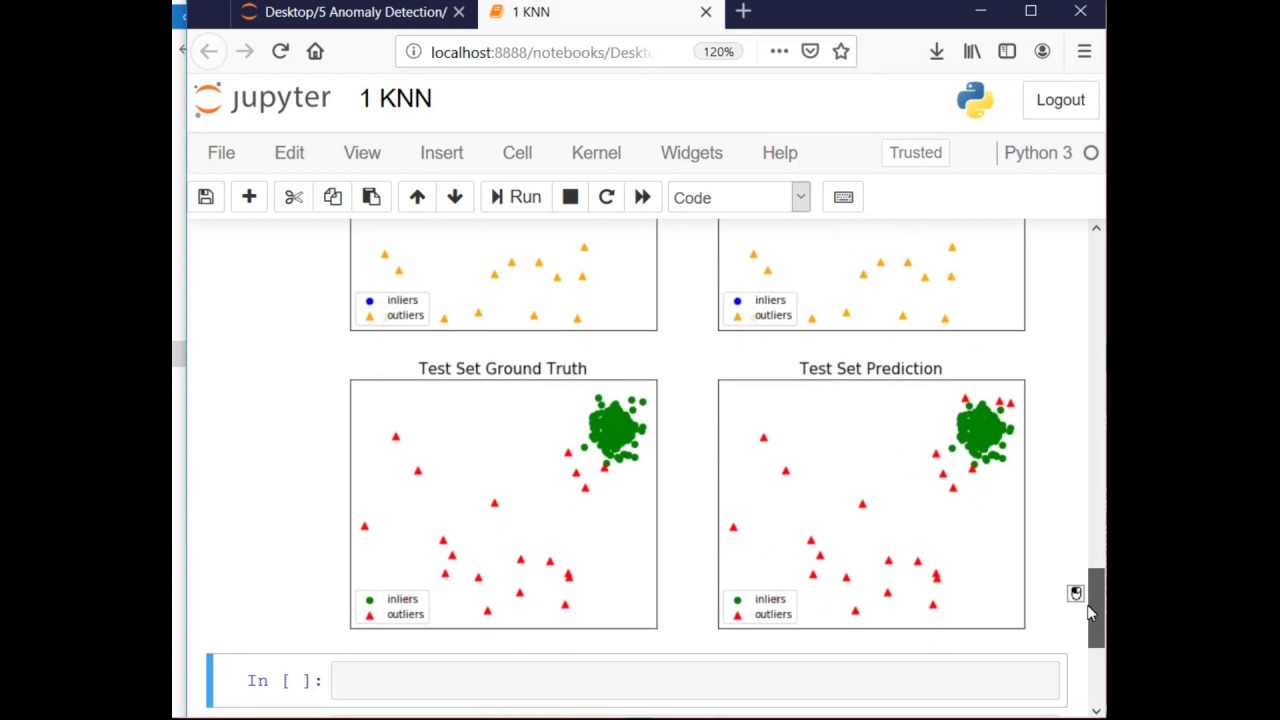Bookmark this page with the star
Viewport: 1280px width, 720px height.
(841, 52)
